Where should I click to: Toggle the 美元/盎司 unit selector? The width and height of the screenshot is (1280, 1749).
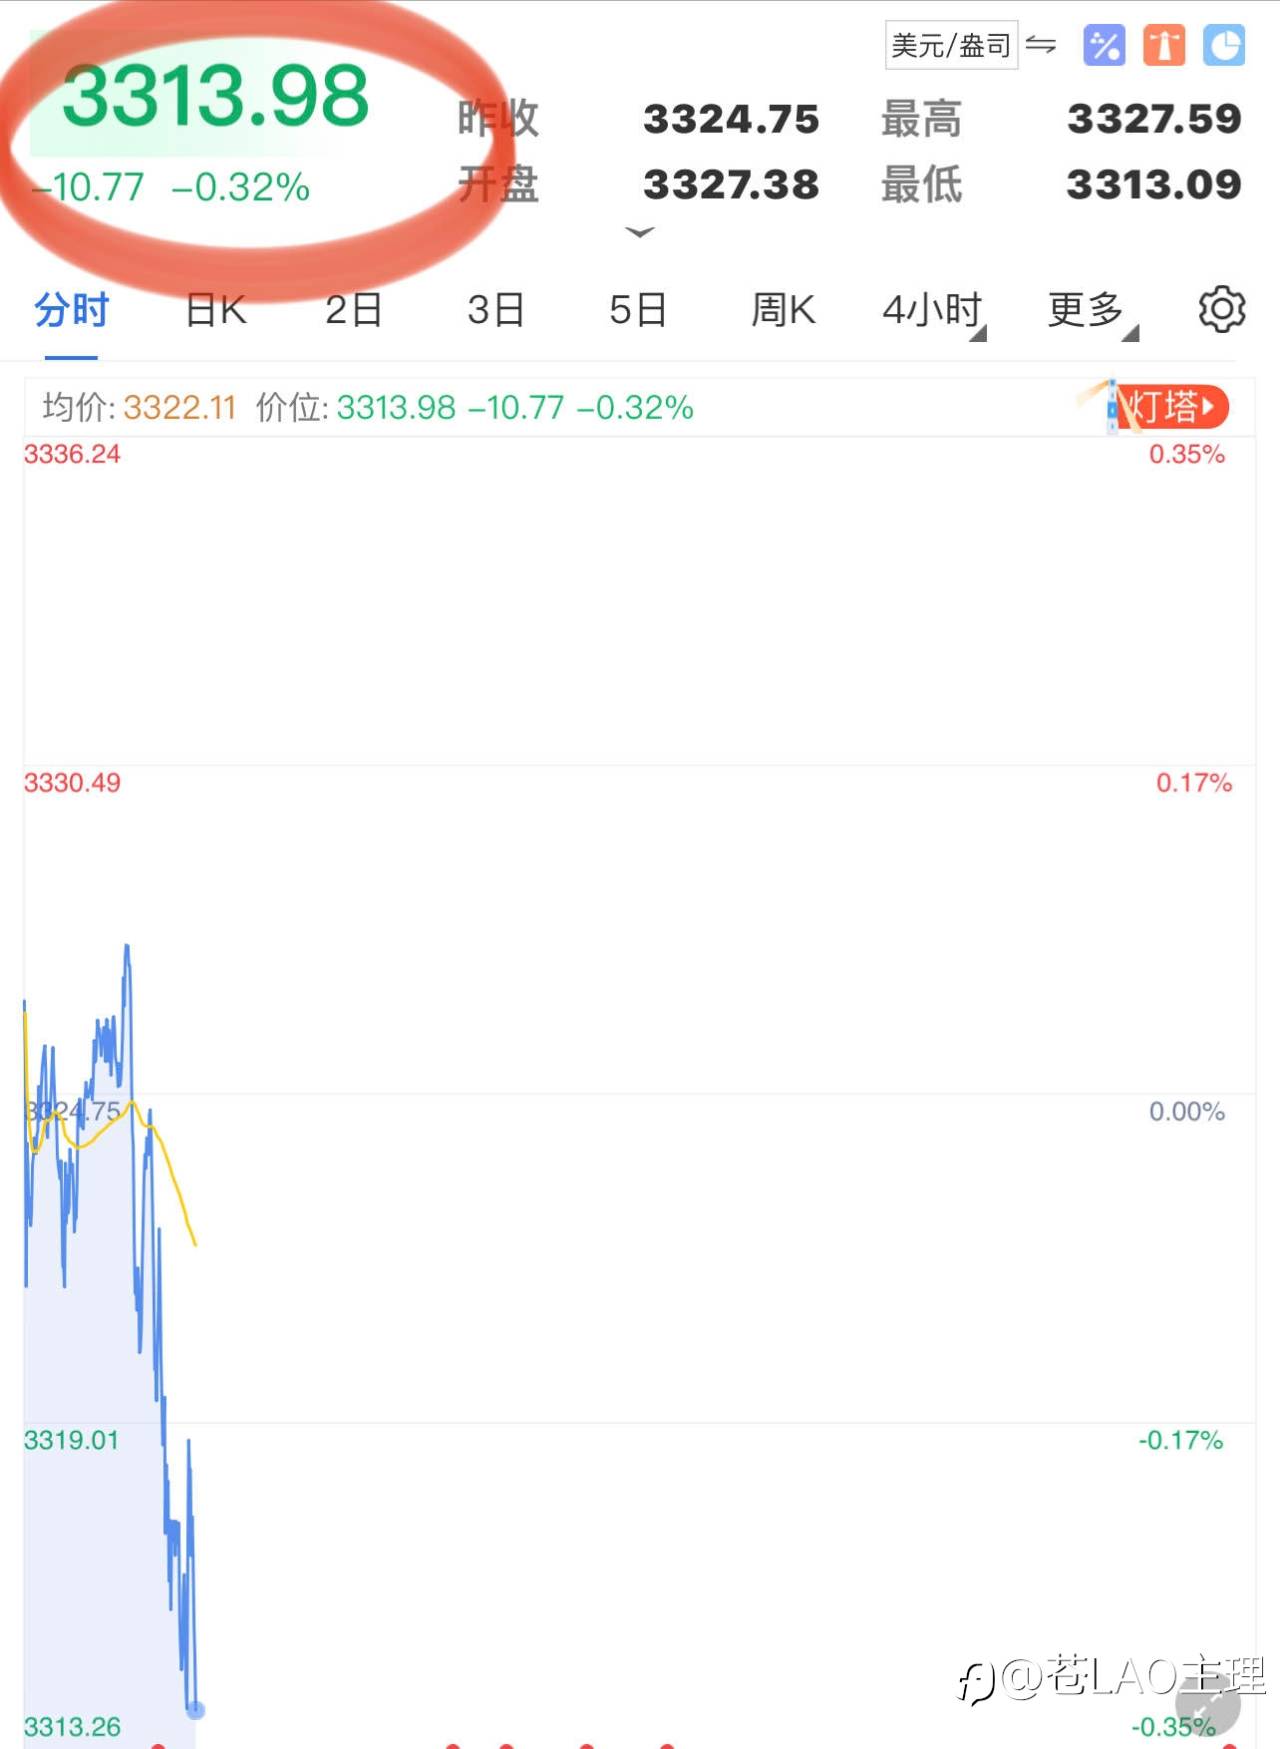[951, 45]
